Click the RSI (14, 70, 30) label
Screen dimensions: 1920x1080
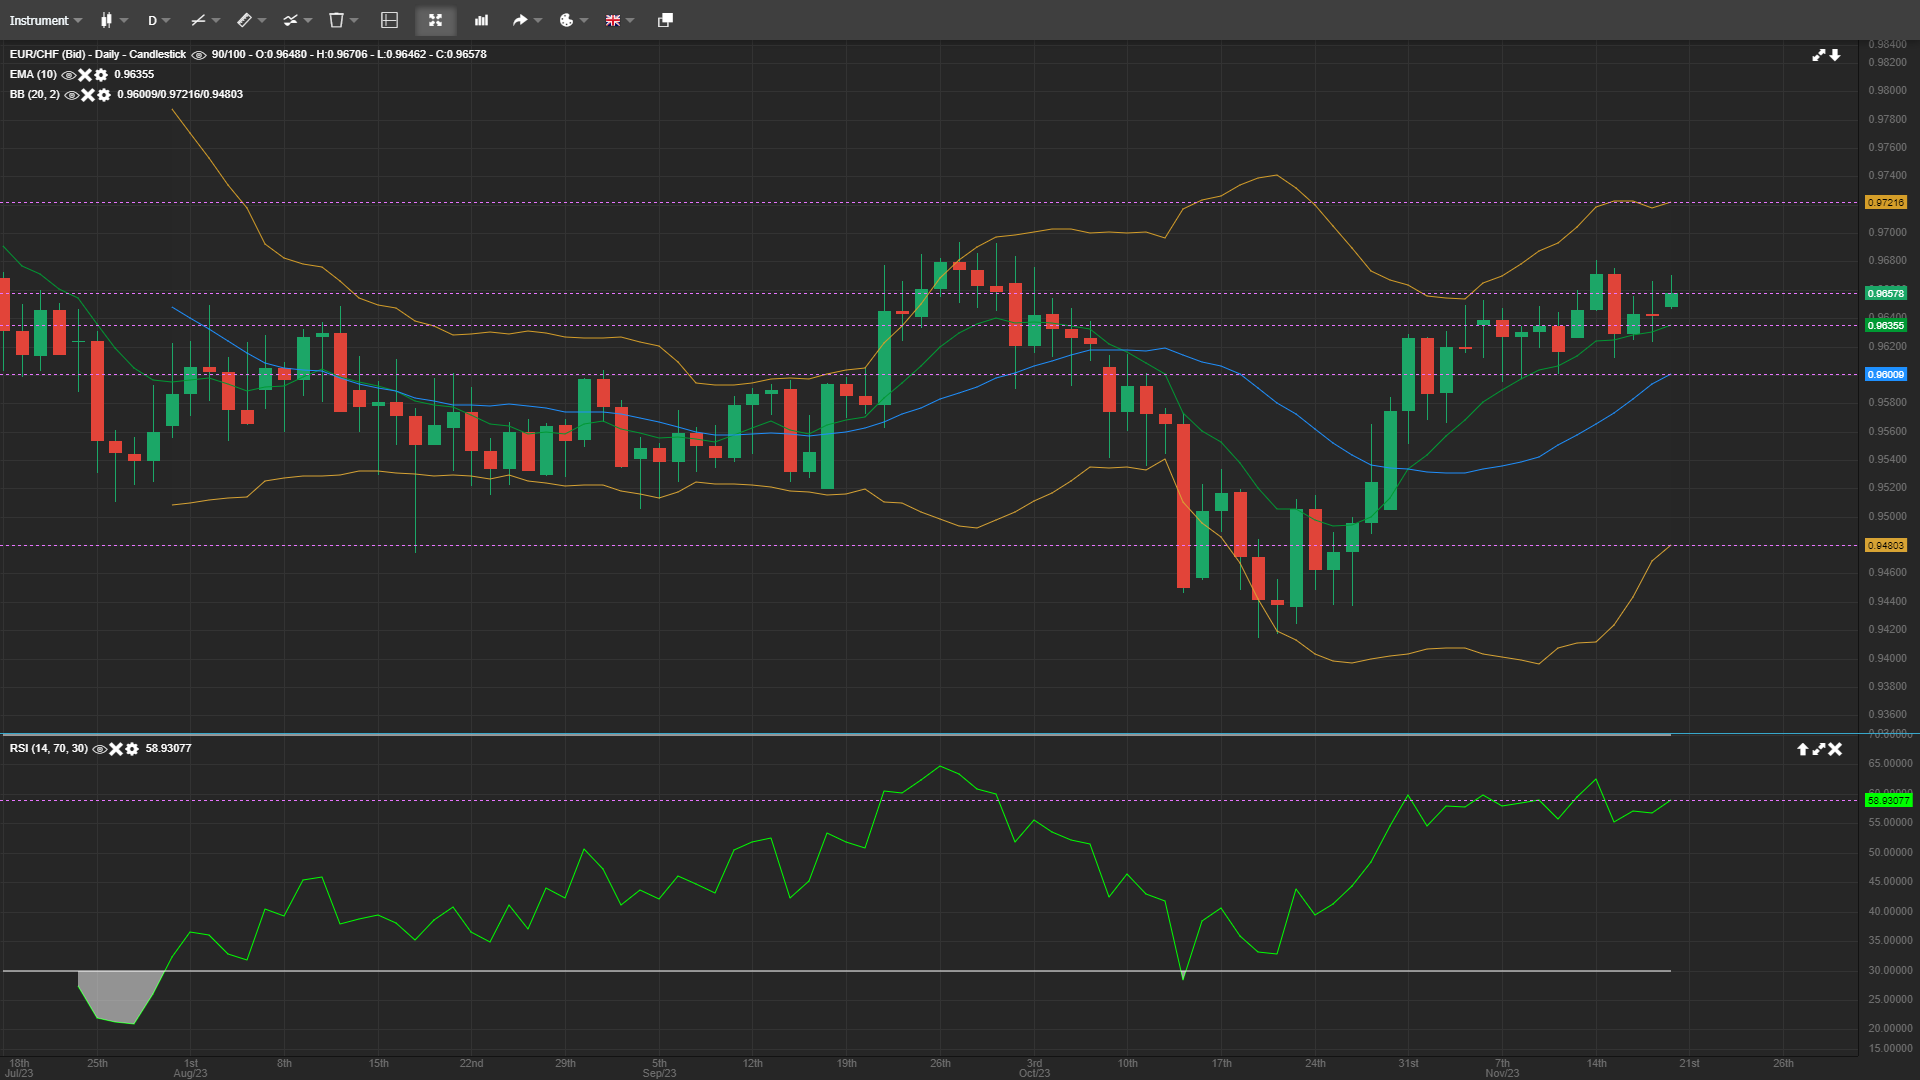[x=49, y=748]
